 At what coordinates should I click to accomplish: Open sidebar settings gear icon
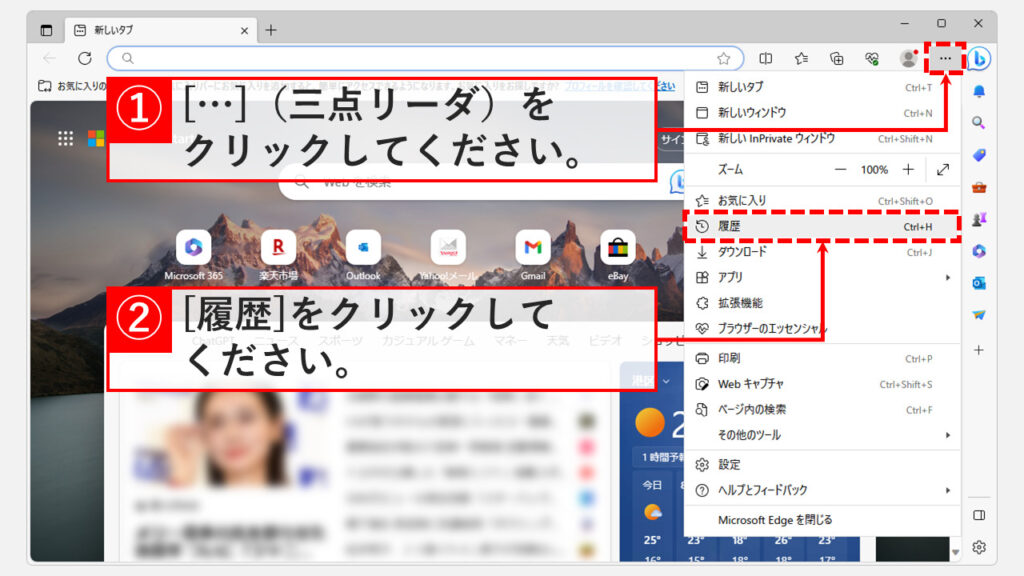click(979, 547)
